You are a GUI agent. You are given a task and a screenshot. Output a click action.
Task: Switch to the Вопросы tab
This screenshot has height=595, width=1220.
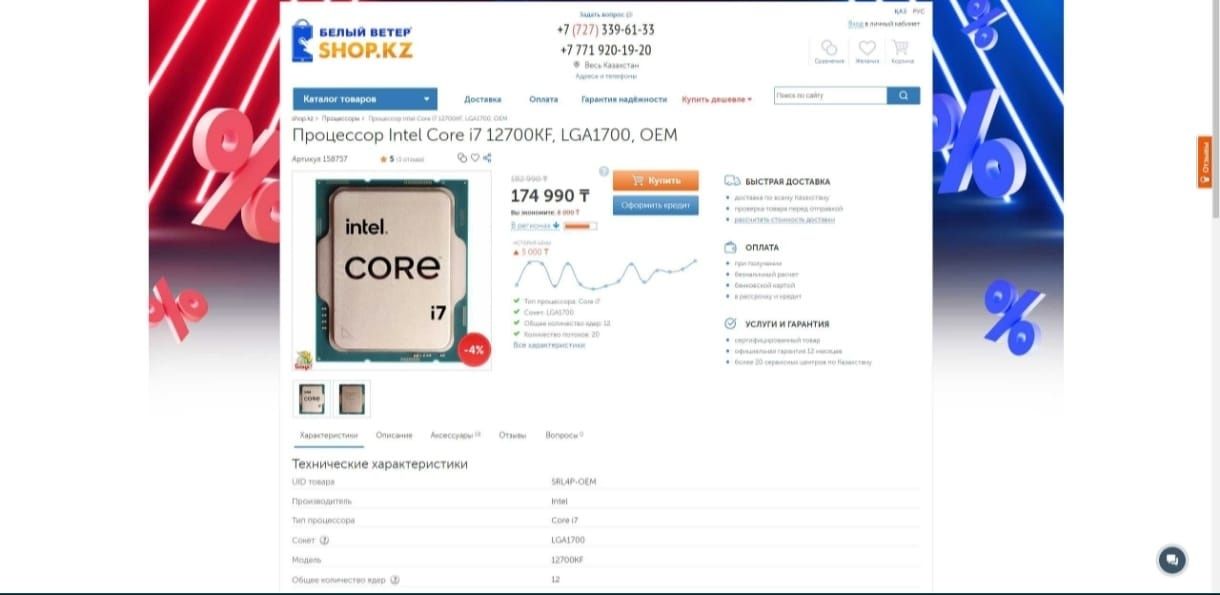coord(564,435)
